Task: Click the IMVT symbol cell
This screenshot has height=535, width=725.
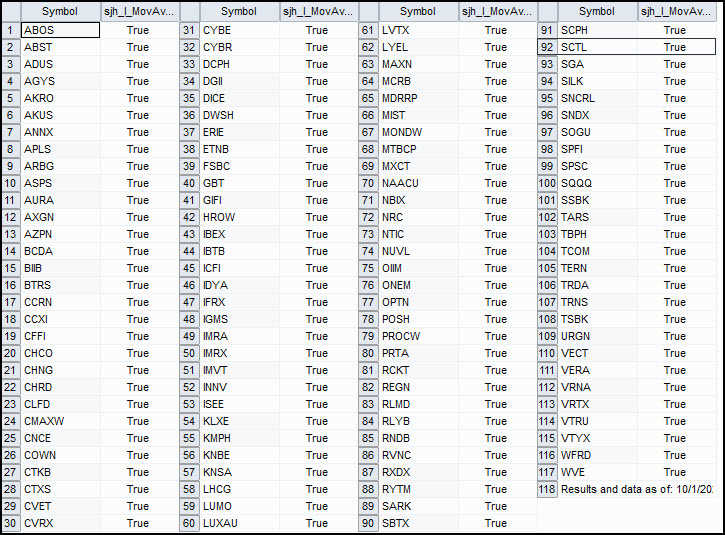Action: coord(240,370)
